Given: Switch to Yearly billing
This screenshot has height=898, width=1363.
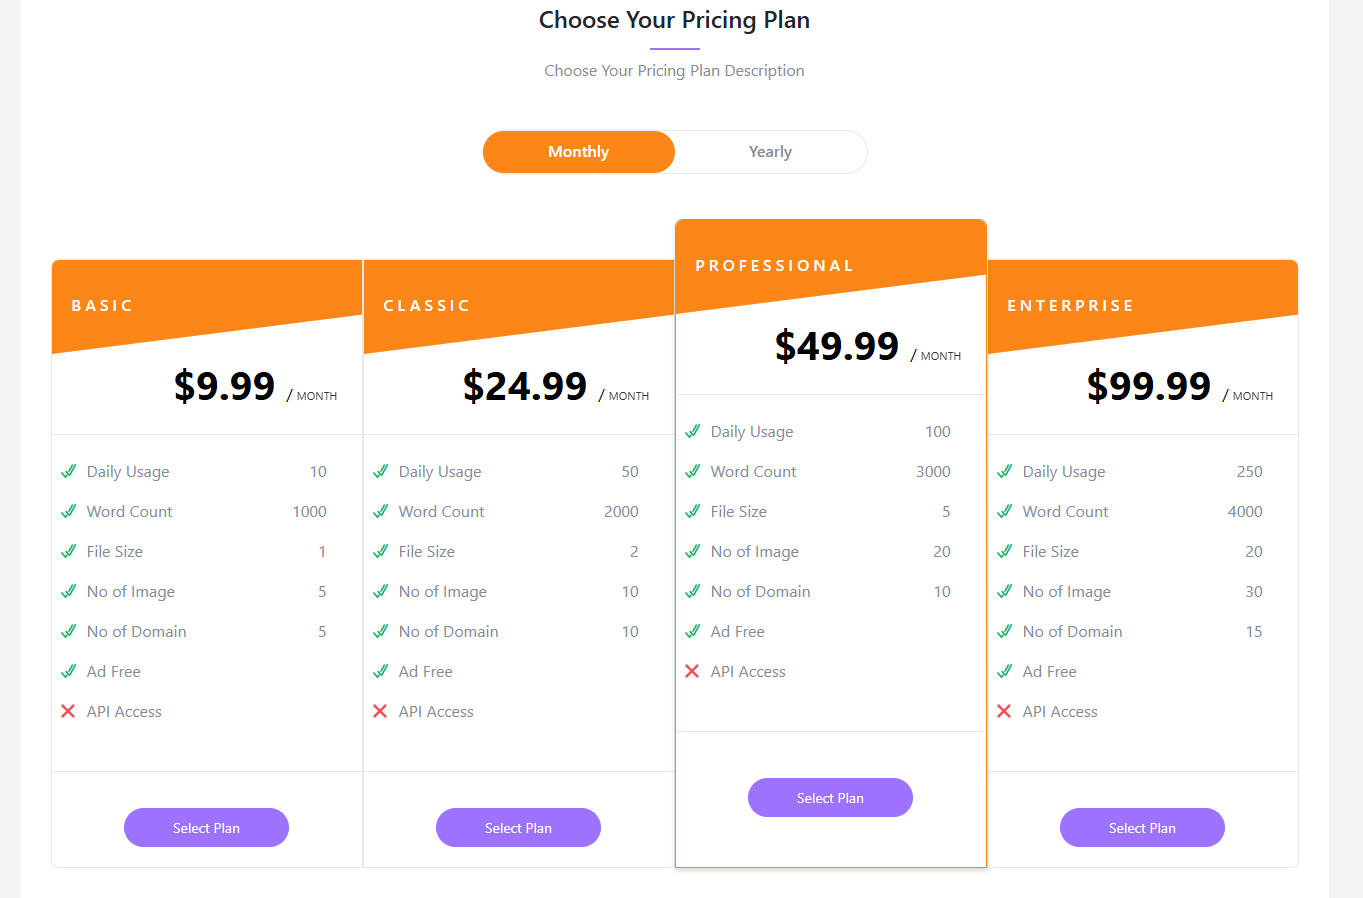Looking at the screenshot, I should pyautogui.click(x=770, y=152).
